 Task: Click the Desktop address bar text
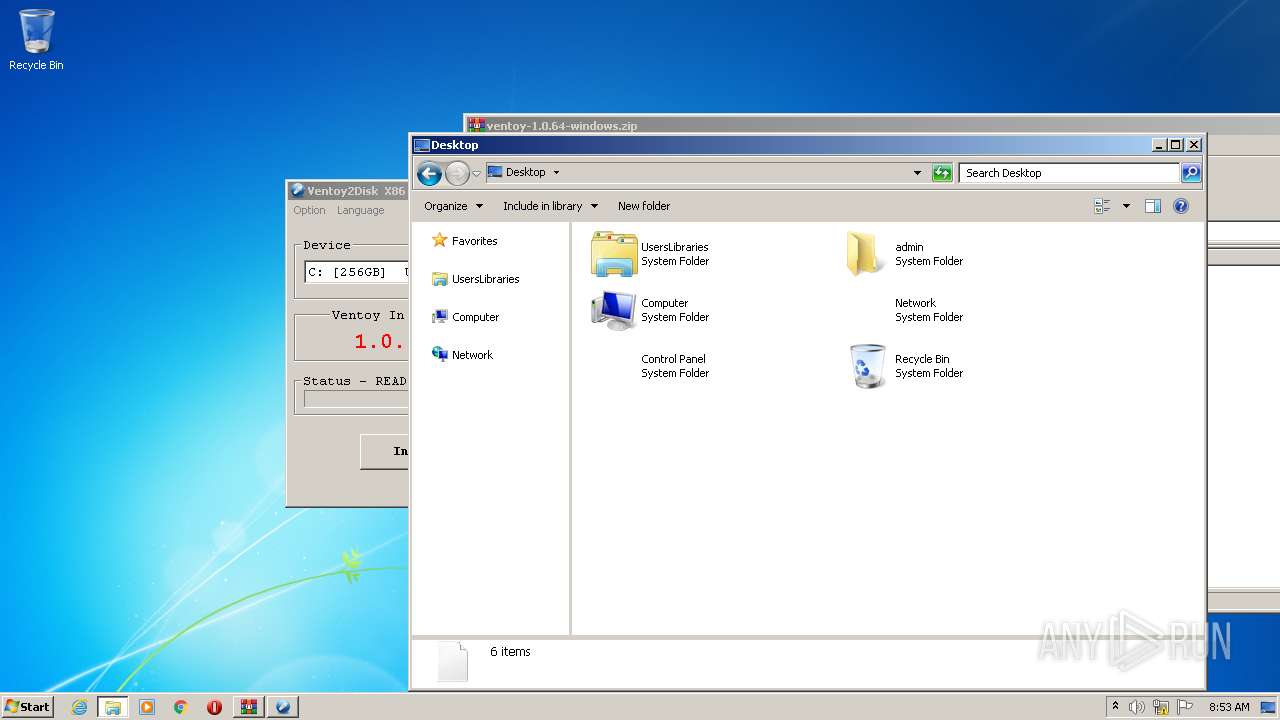coord(526,172)
